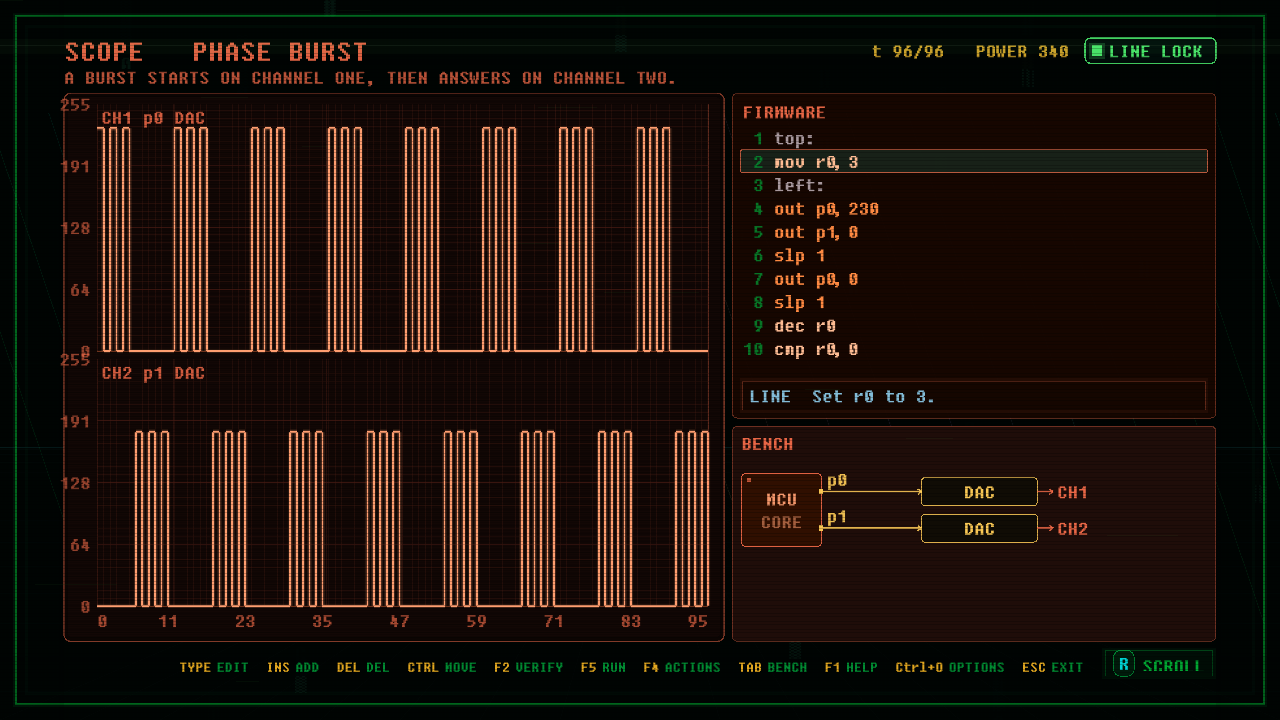Screen dimensions: 1280x720
Task: Click the p1 port label on bench
Action: (x=837, y=517)
